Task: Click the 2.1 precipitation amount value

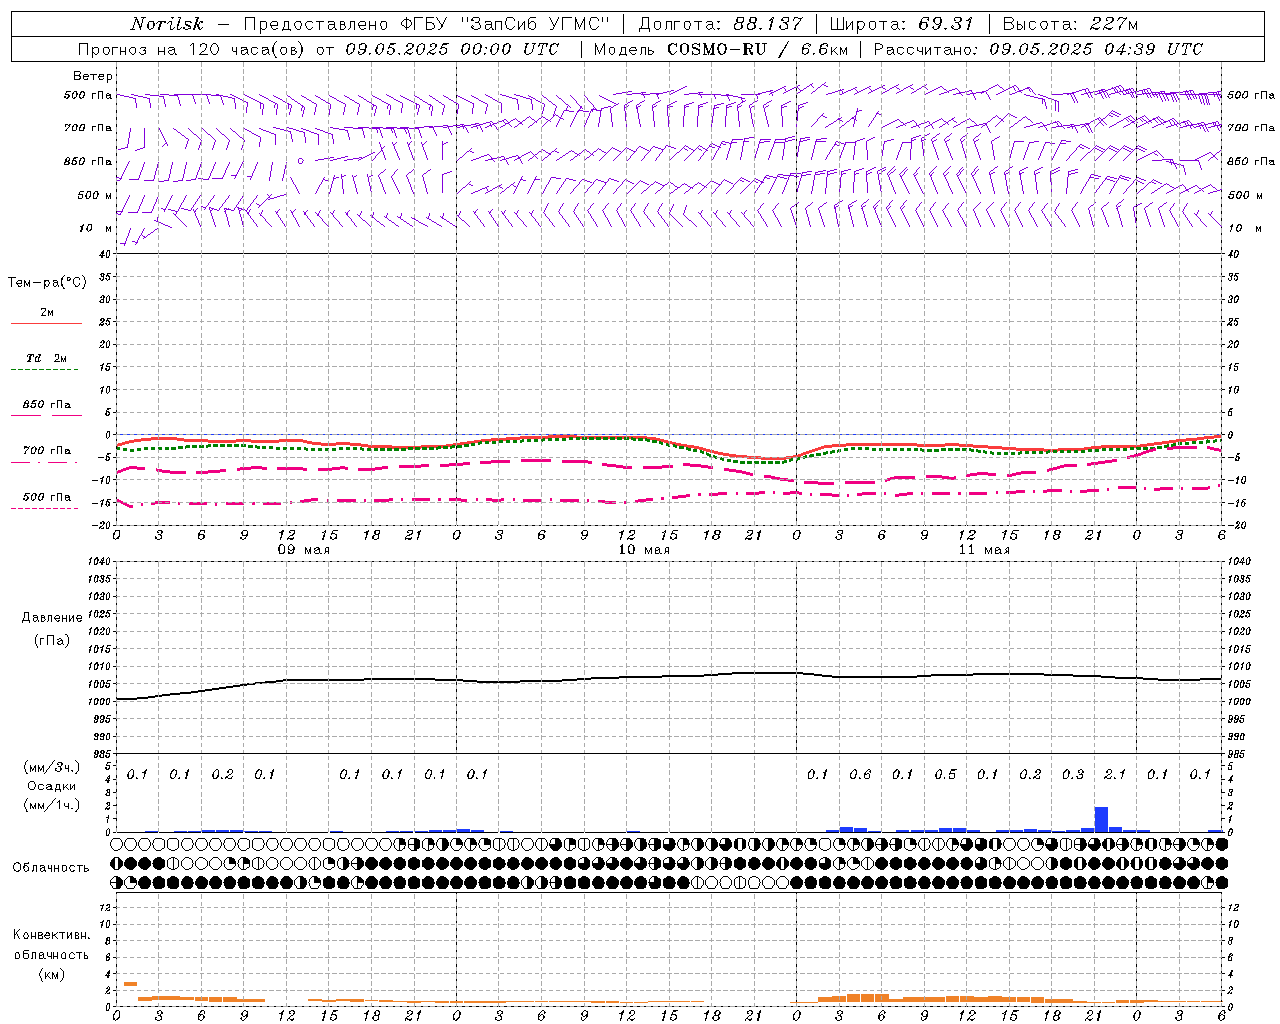Action: coord(1114,774)
